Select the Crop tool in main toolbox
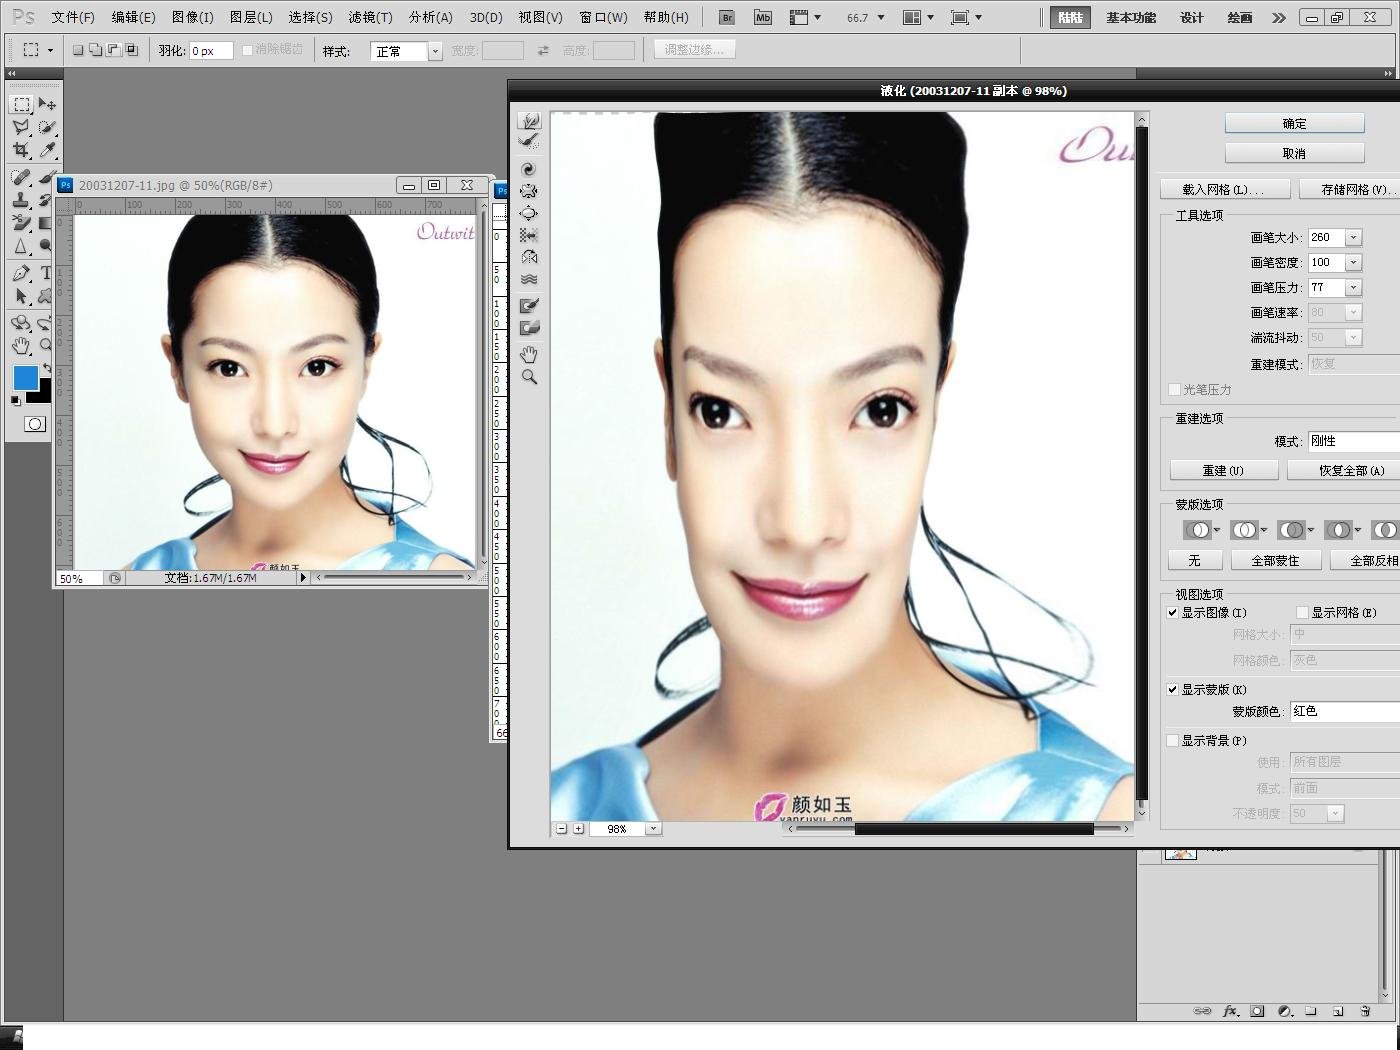The width and height of the screenshot is (1400, 1050). pos(21,151)
